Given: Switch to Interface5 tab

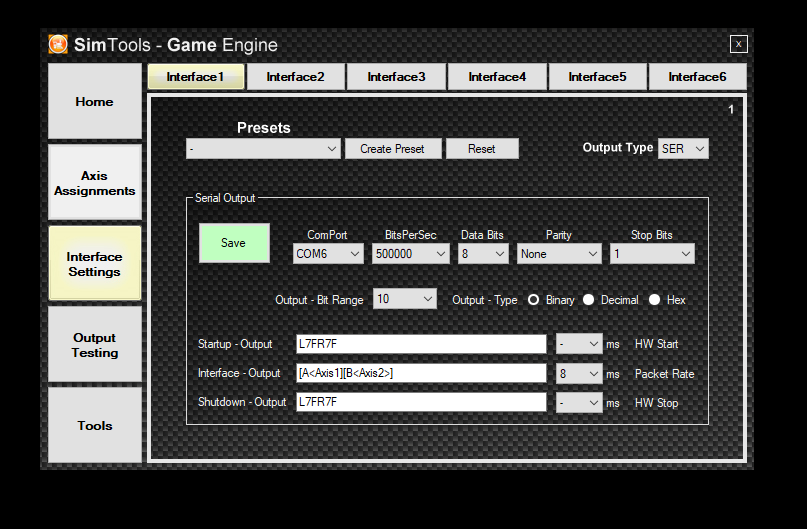Looking at the screenshot, I should pyautogui.click(x=598, y=77).
